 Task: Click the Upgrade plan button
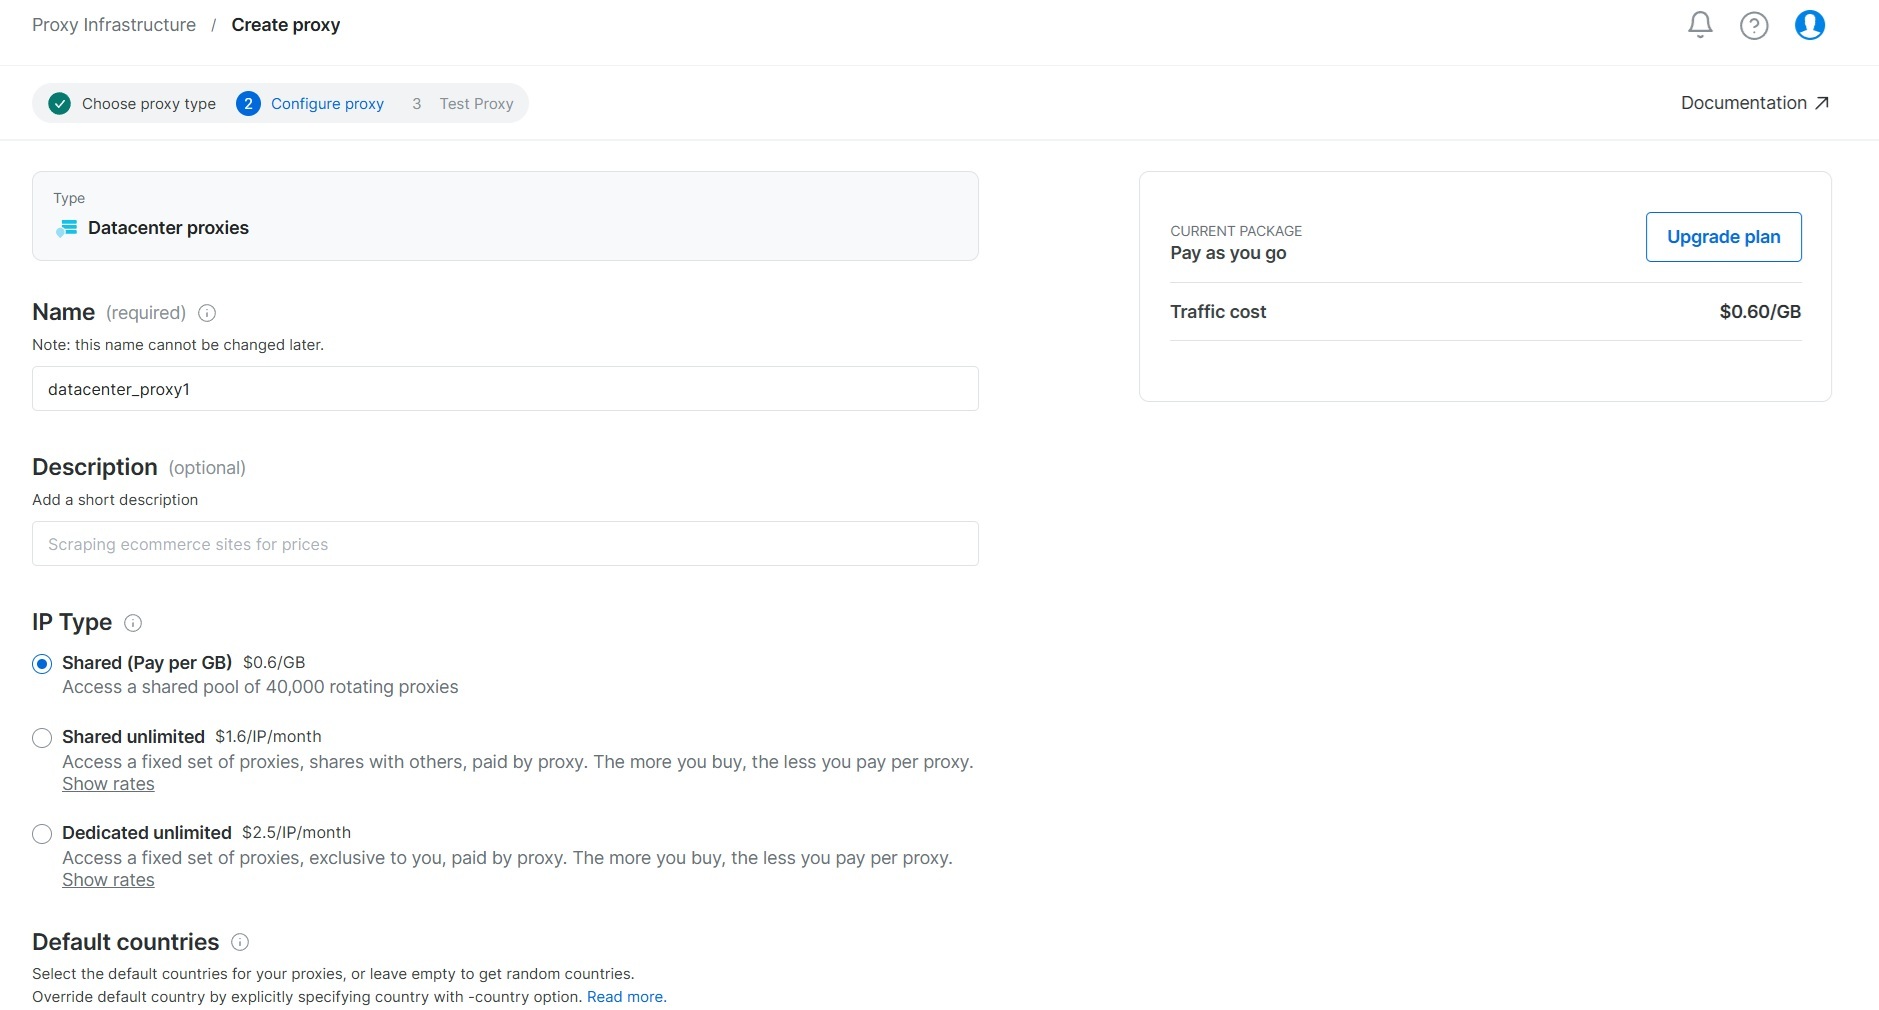(1723, 237)
